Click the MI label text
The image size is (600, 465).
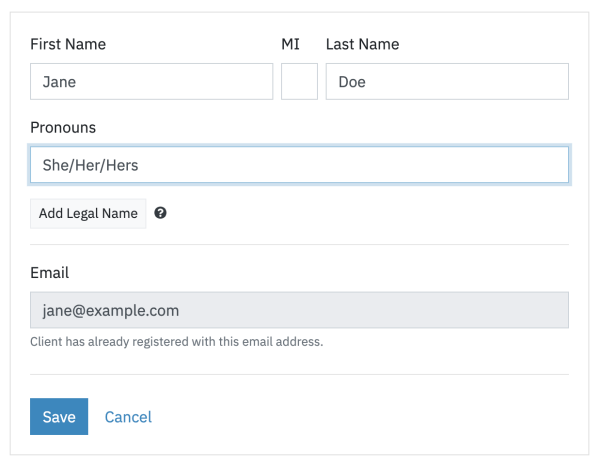click(x=290, y=44)
